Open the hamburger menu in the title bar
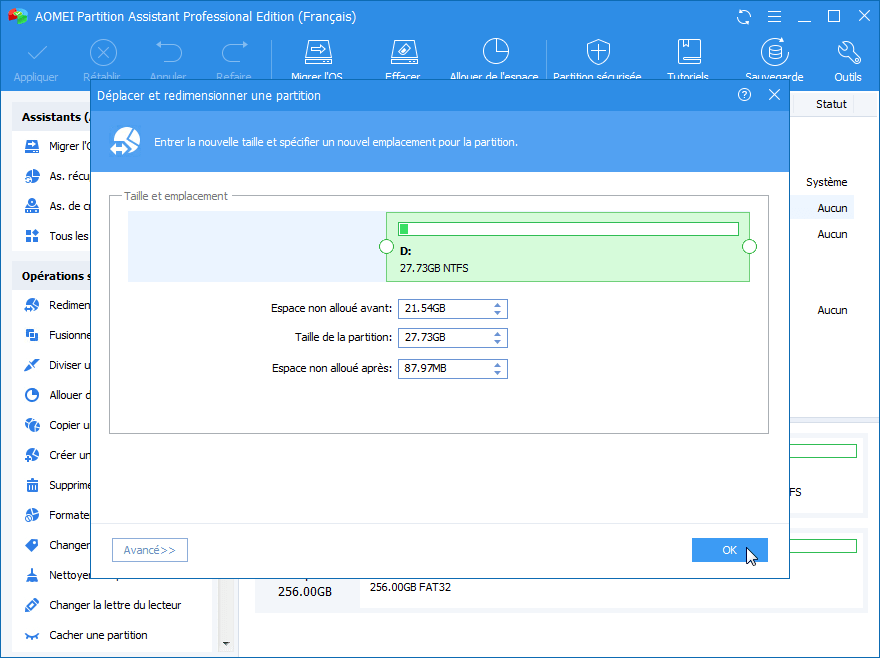Image resolution: width=880 pixels, height=658 pixels. (774, 17)
